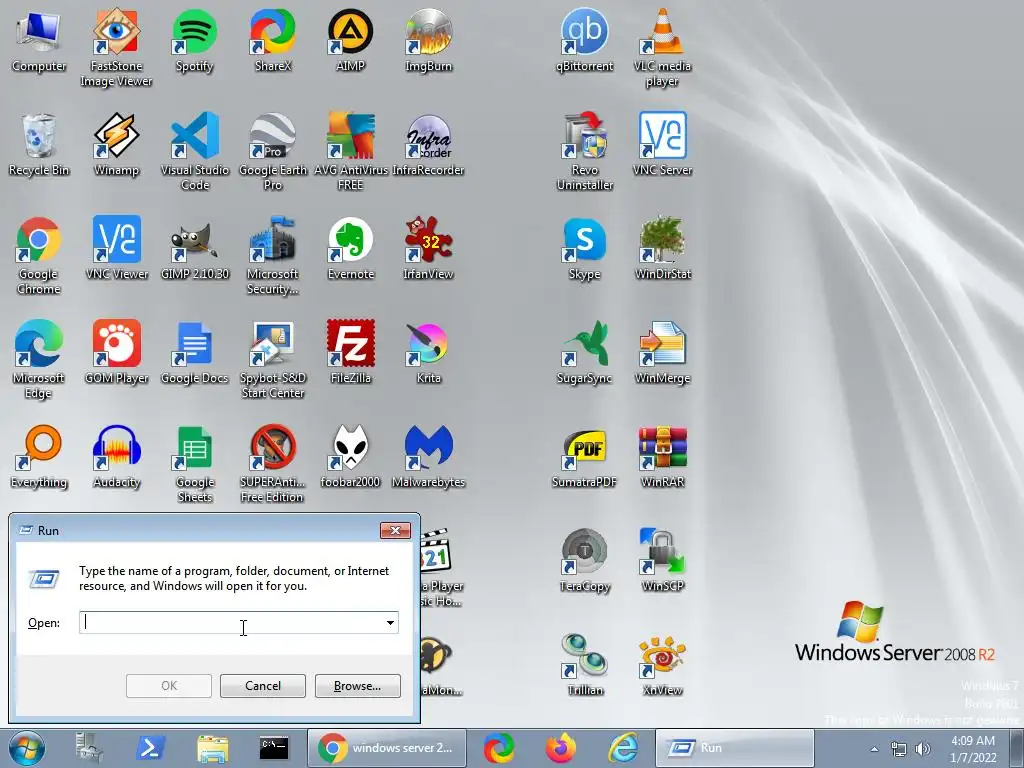Click the Google Docs desktop shortcut
The image size is (1024, 768).
coord(195,352)
